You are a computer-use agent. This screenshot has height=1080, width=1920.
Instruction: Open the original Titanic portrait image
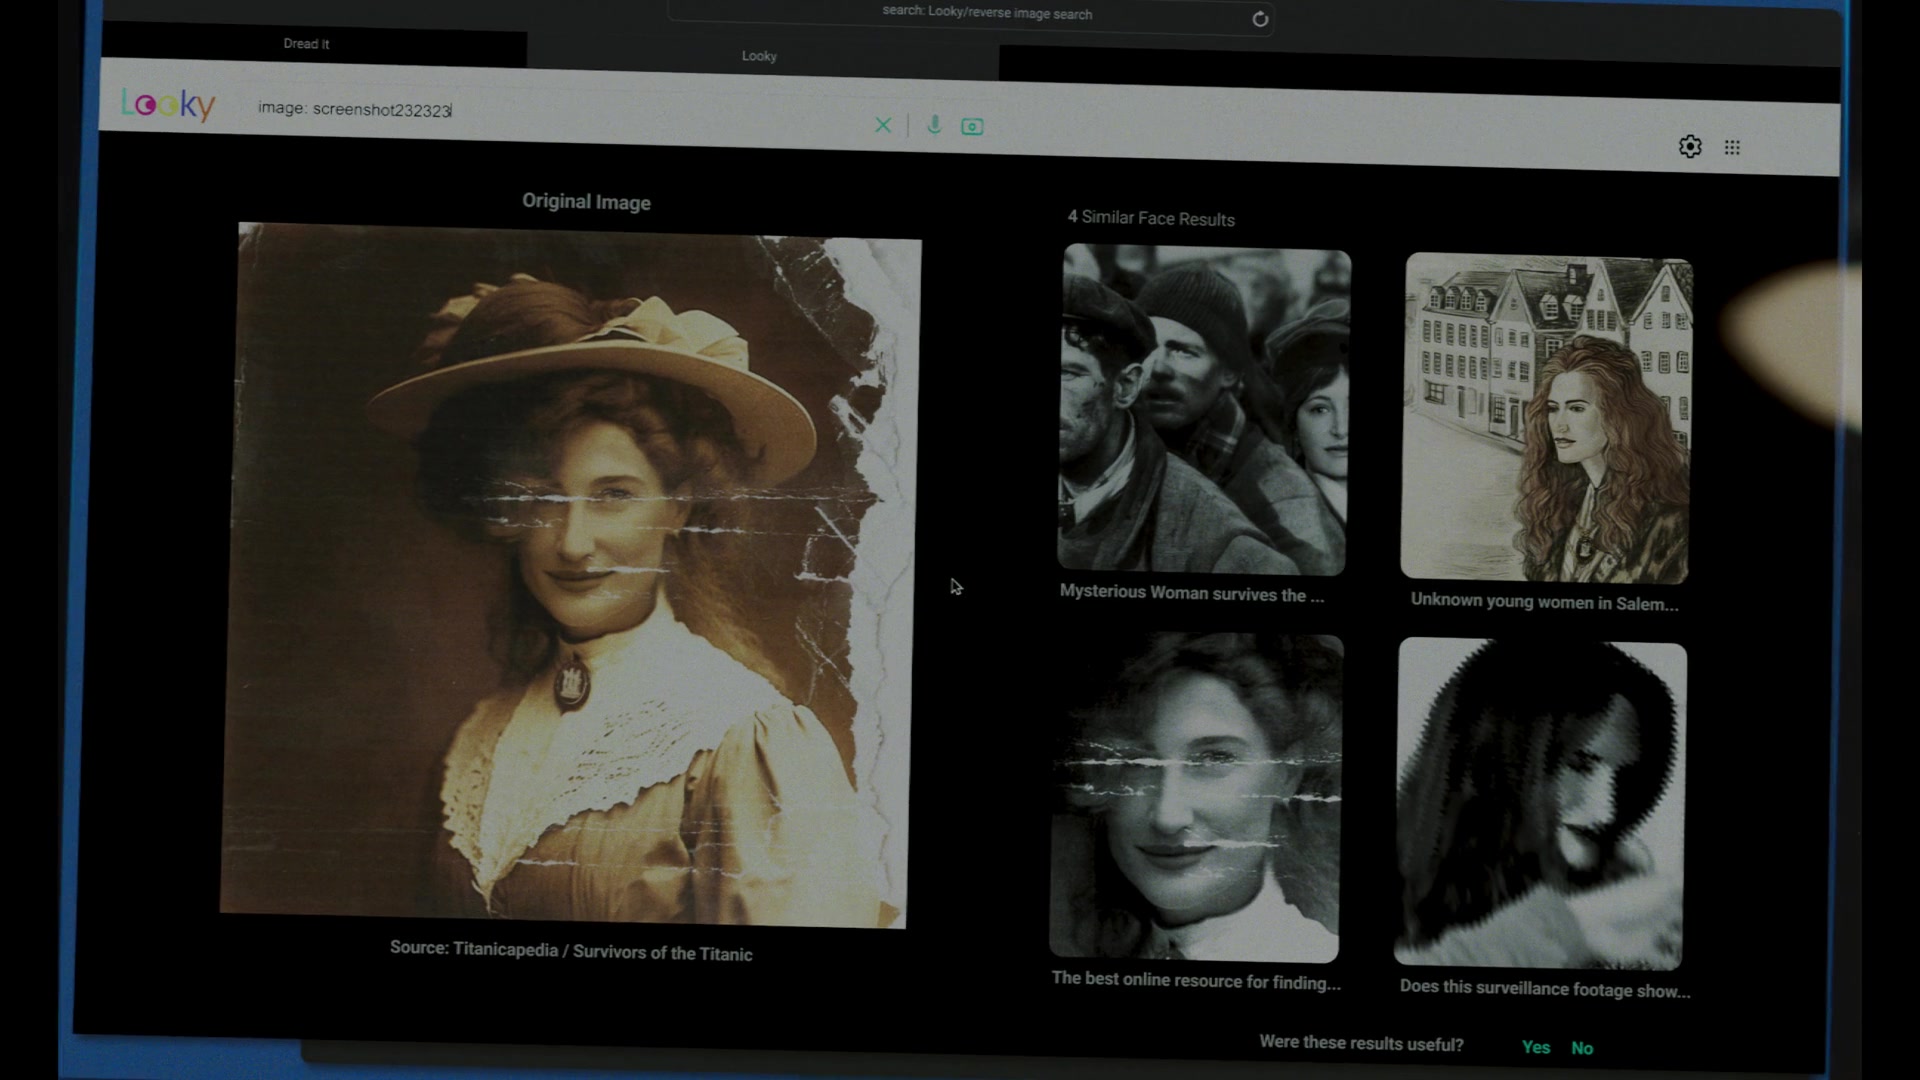click(x=570, y=575)
